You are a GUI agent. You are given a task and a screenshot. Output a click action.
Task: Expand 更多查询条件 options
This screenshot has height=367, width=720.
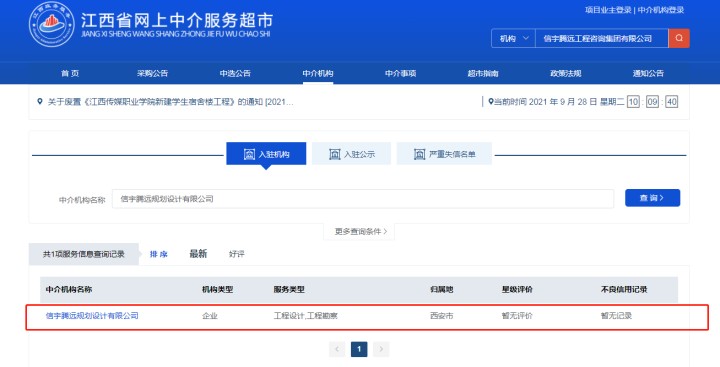(360, 231)
